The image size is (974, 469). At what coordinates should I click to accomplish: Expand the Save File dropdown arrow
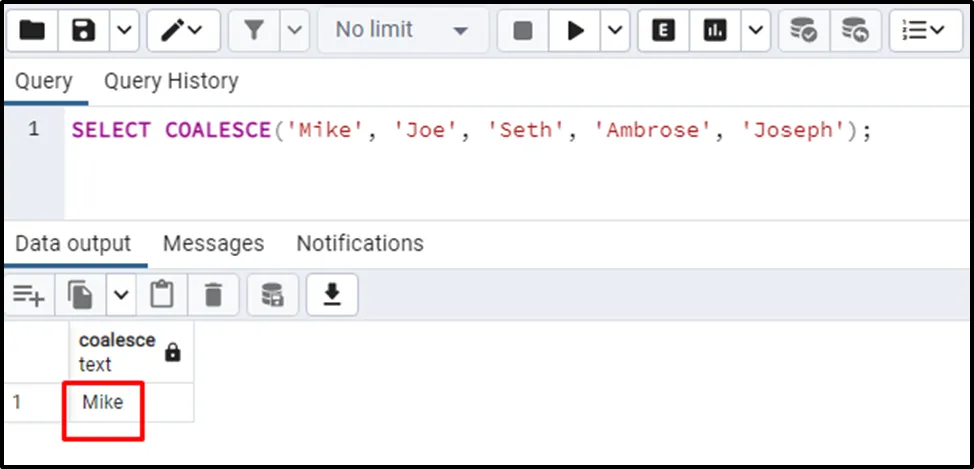124,31
